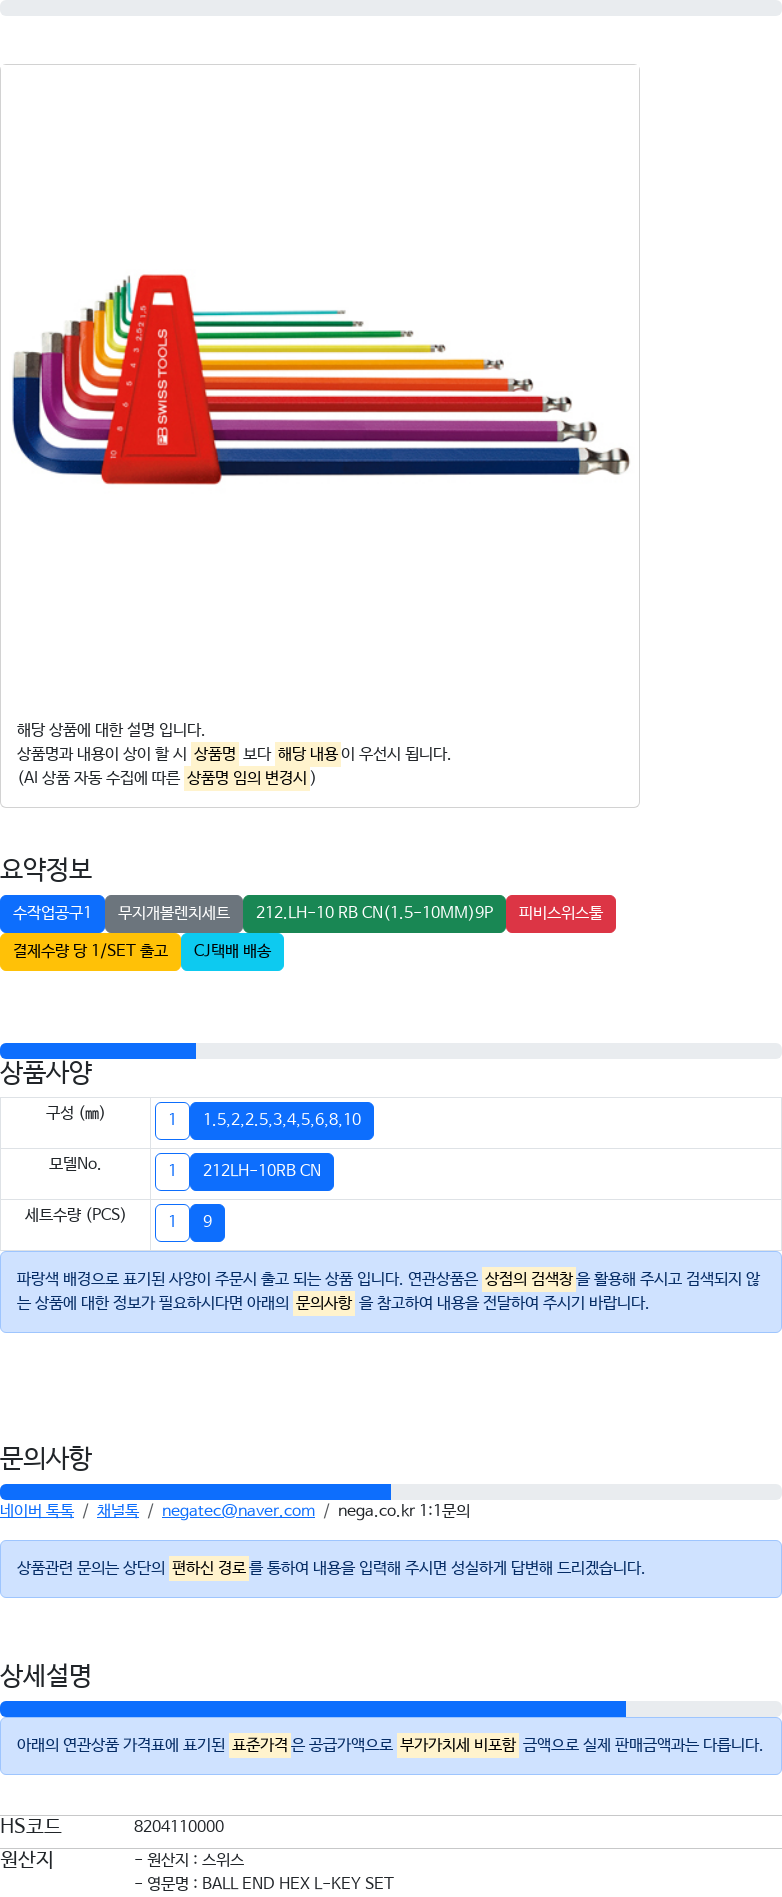This screenshot has height=1897, width=782.
Task: Click the 결제수량 당 1/SET 출고 yellow badge
Action: click(90, 951)
